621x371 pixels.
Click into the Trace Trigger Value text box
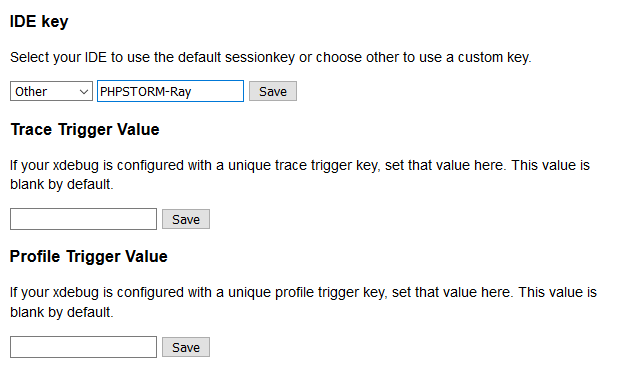click(x=84, y=219)
